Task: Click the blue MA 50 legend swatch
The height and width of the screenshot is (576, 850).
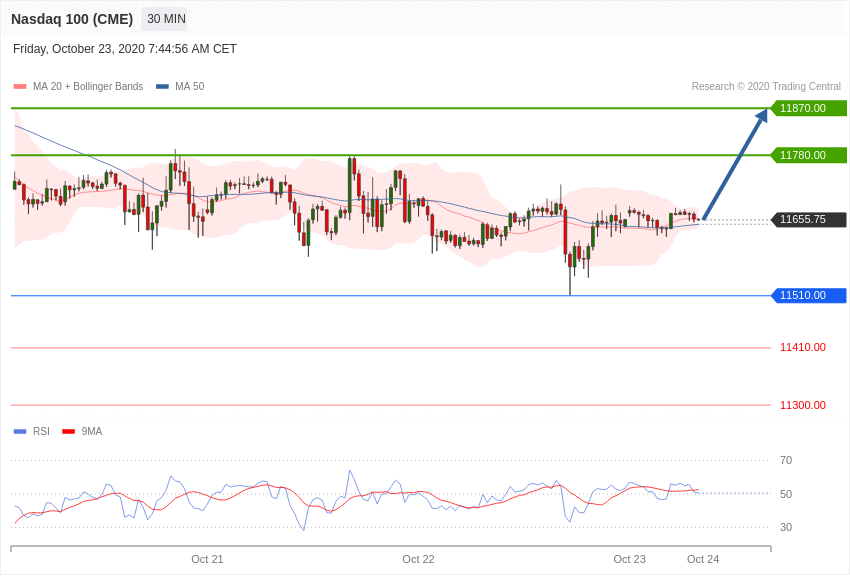Action: (x=162, y=87)
